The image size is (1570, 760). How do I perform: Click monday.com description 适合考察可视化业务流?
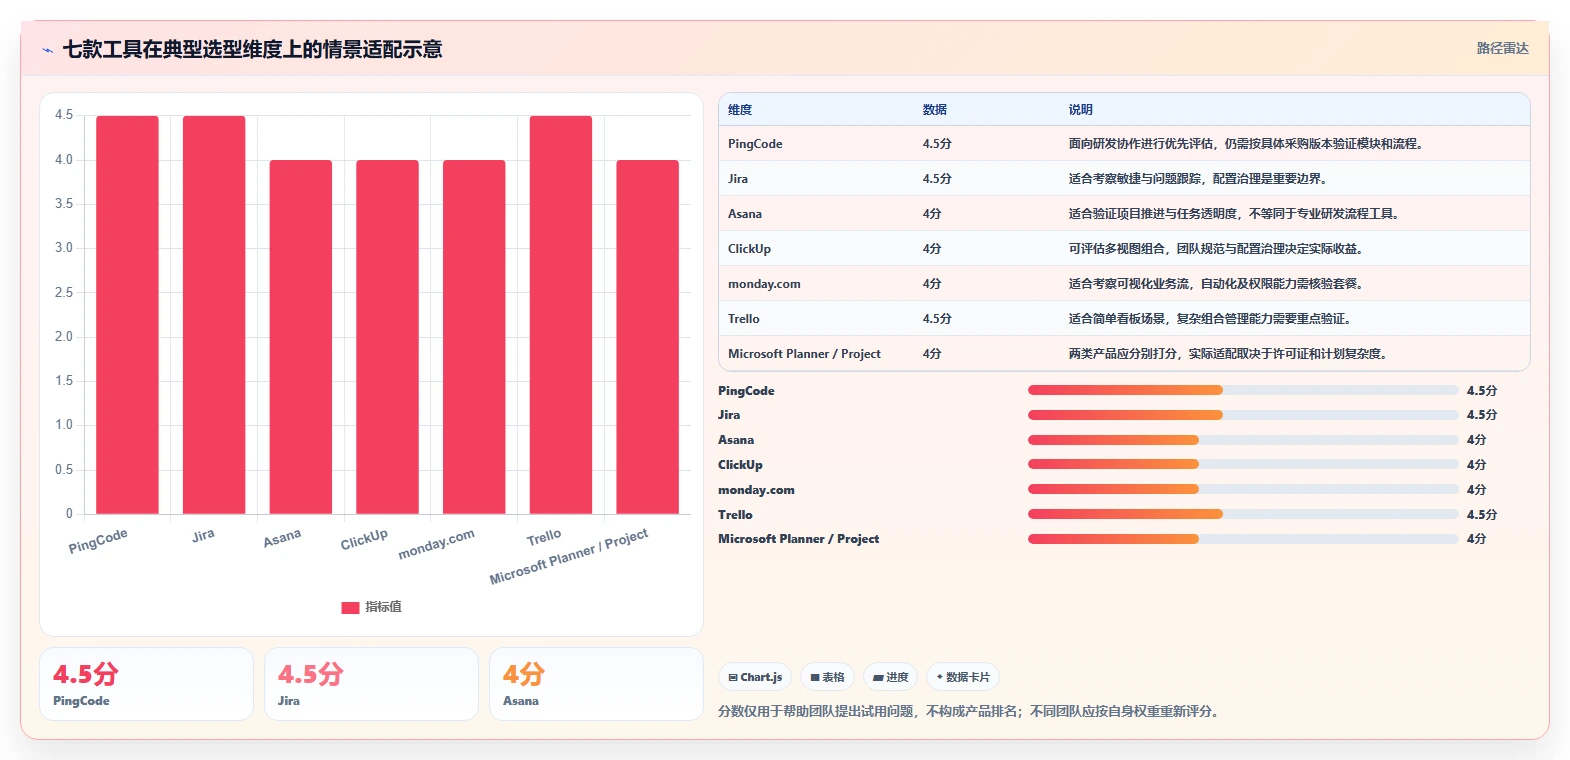click(x=1128, y=284)
